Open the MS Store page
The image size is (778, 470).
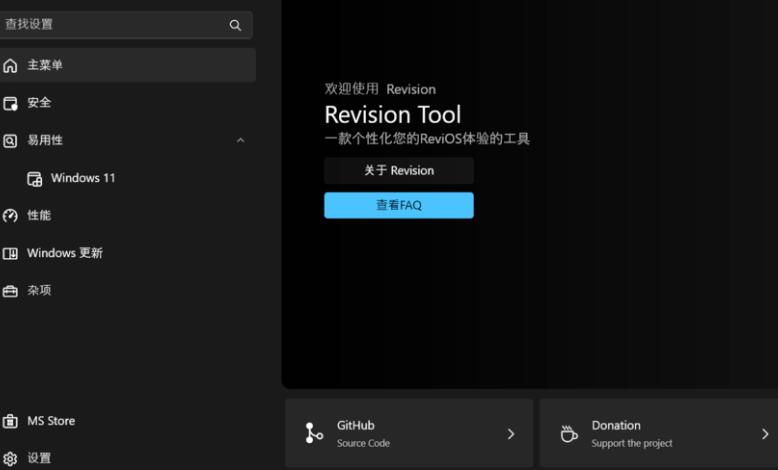pos(128,421)
